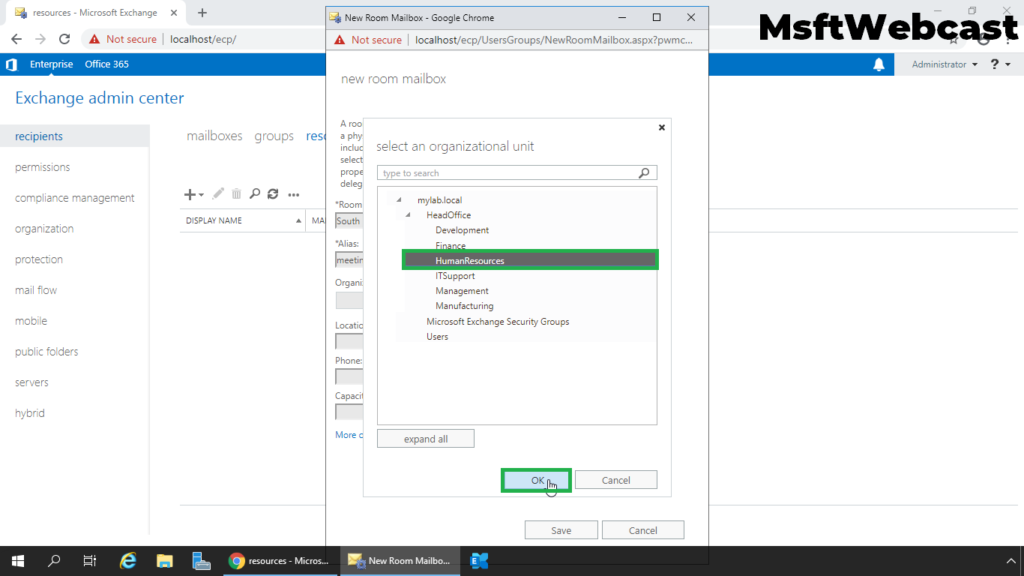Switch to the mailboxes tab
This screenshot has width=1024, height=576.
click(214, 136)
